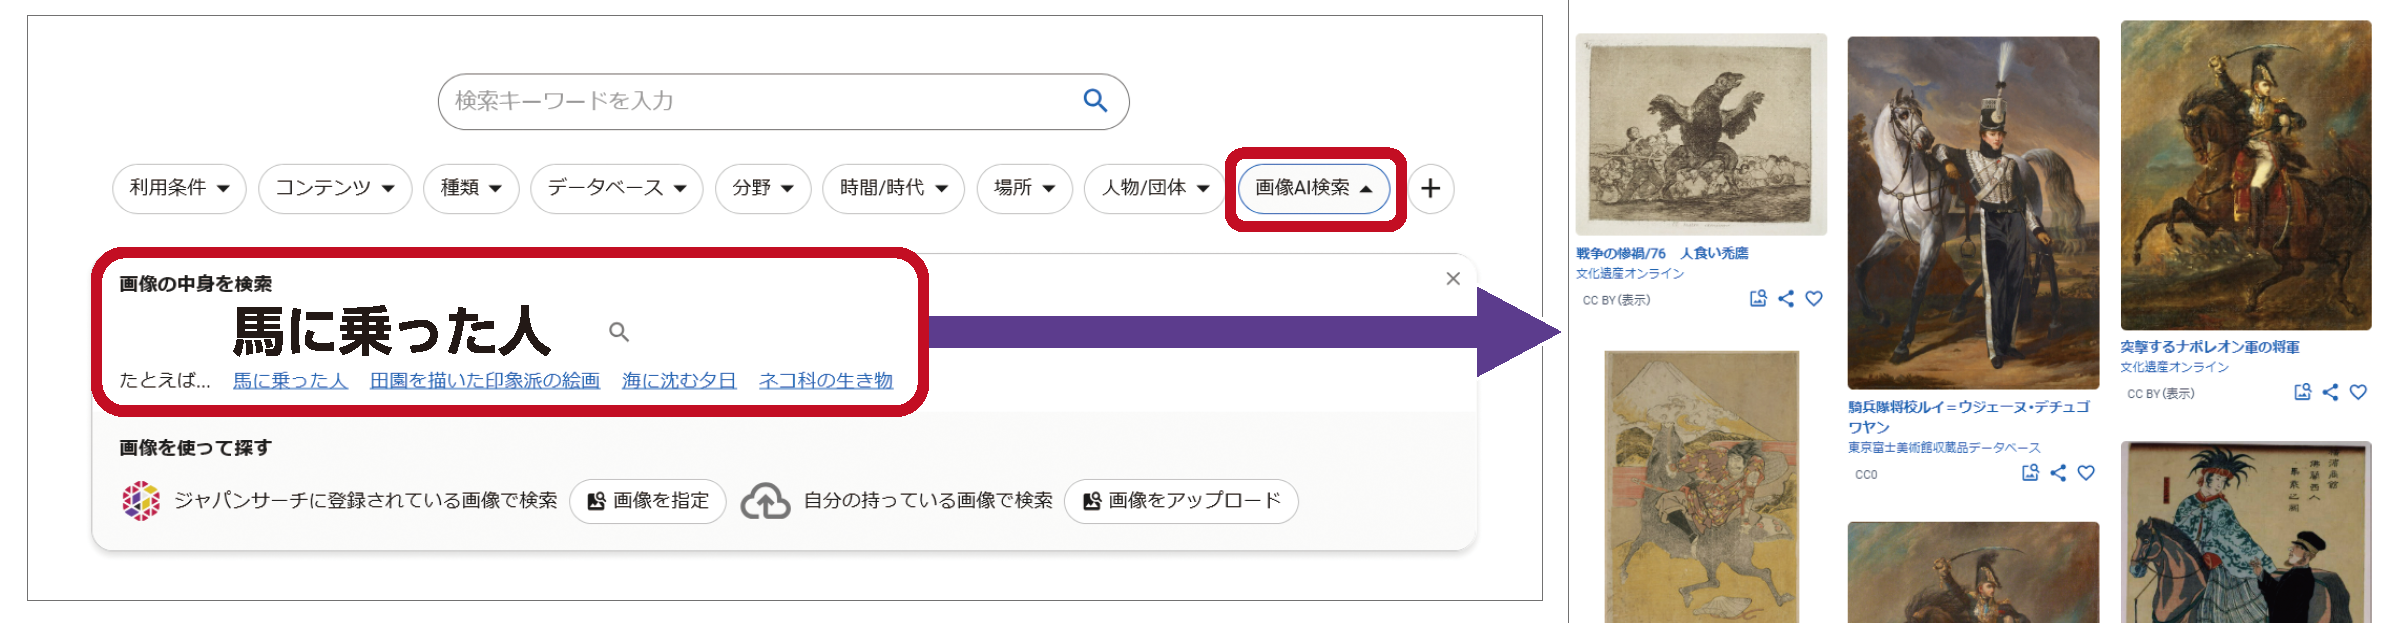The height and width of the screenshot is (623, 2383).
Task: Open the 種類 filter dropdown
Action: pos(471,188)
